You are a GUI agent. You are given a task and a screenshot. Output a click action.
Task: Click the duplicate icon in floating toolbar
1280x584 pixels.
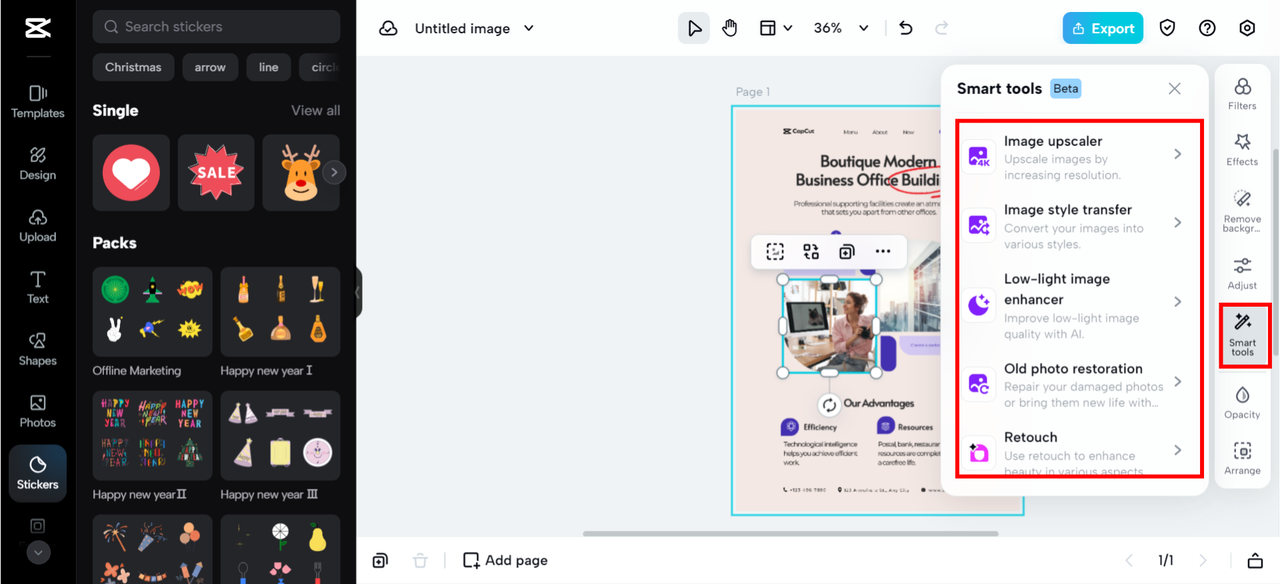[x=847, y=252]
